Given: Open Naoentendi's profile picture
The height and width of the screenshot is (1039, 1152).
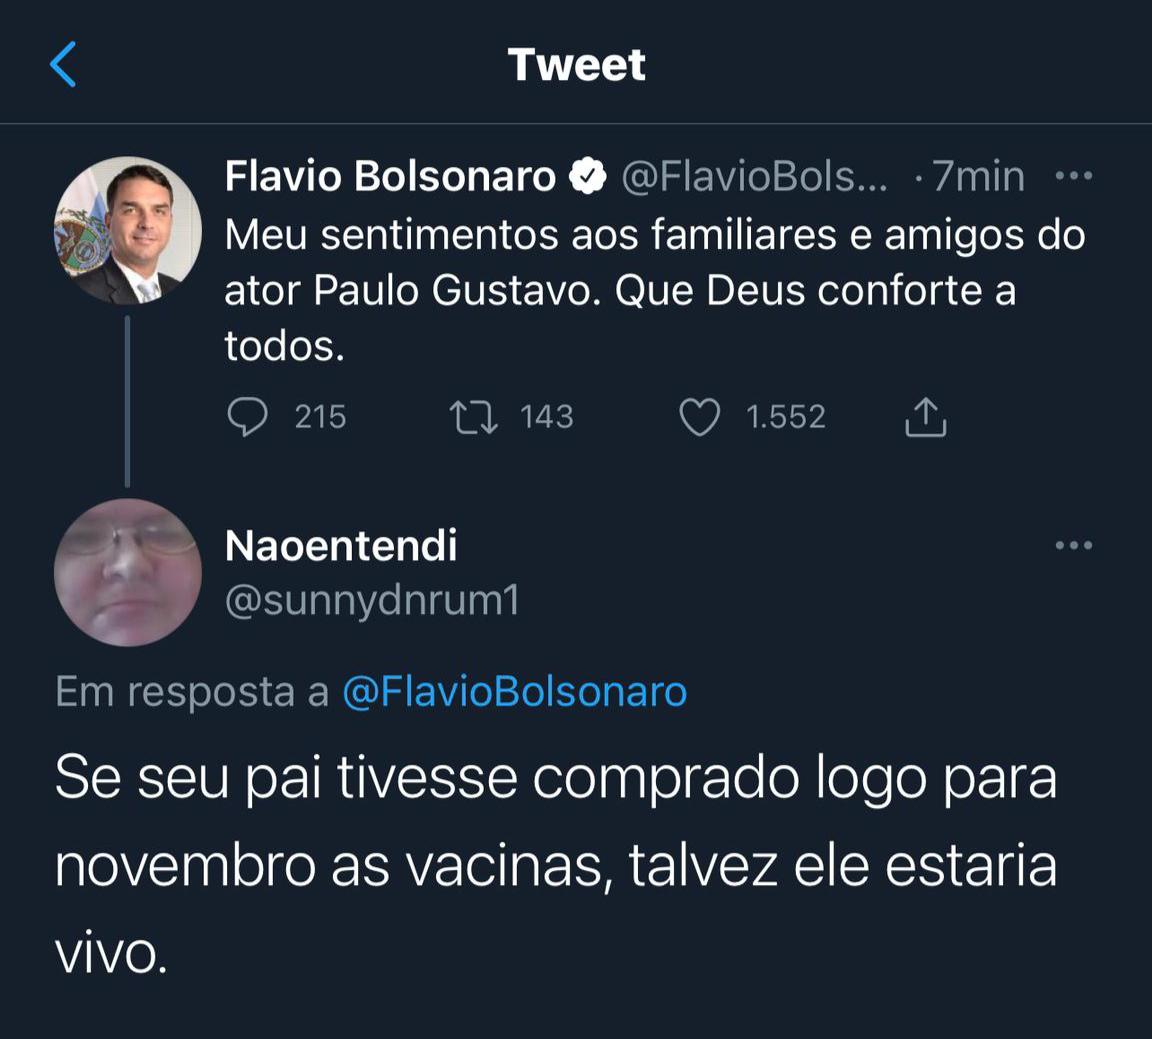Looking at the screenshot, I should (128, 572).
